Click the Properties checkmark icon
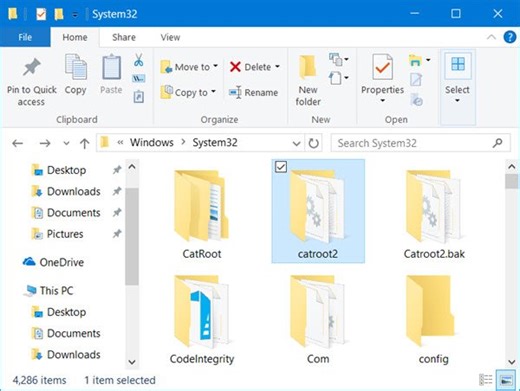Screen dimensions: 520x391 pyautogui.click(x=382, y=67)
